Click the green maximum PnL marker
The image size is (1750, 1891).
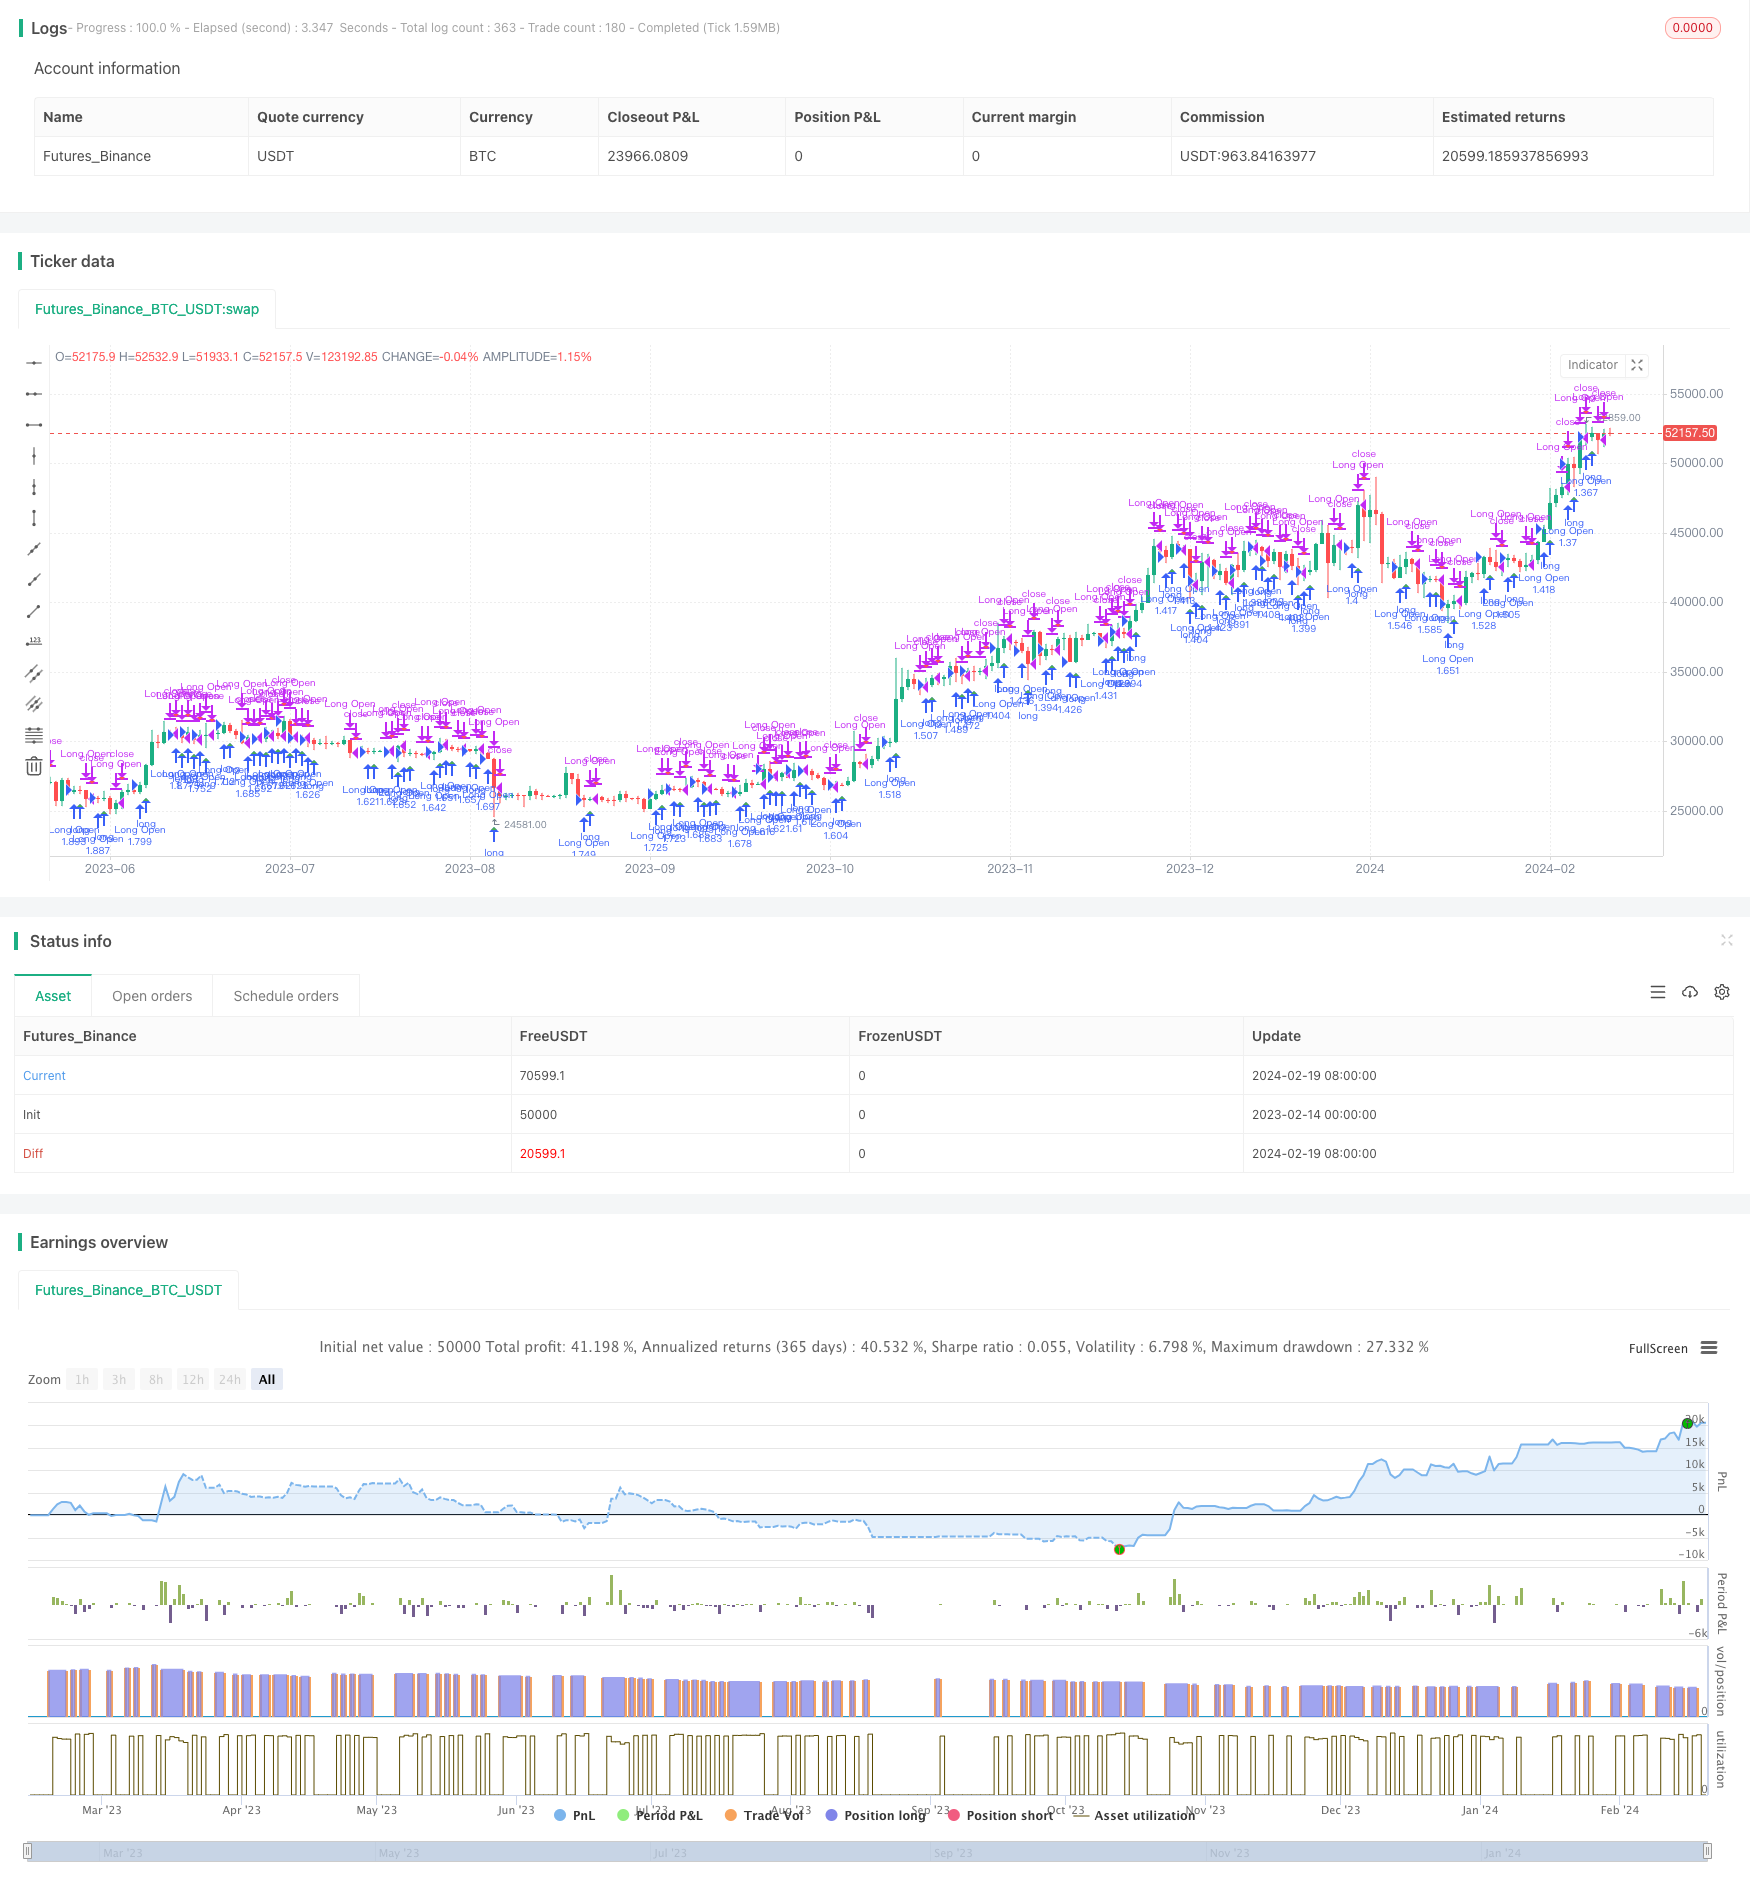(1687, 1423)
